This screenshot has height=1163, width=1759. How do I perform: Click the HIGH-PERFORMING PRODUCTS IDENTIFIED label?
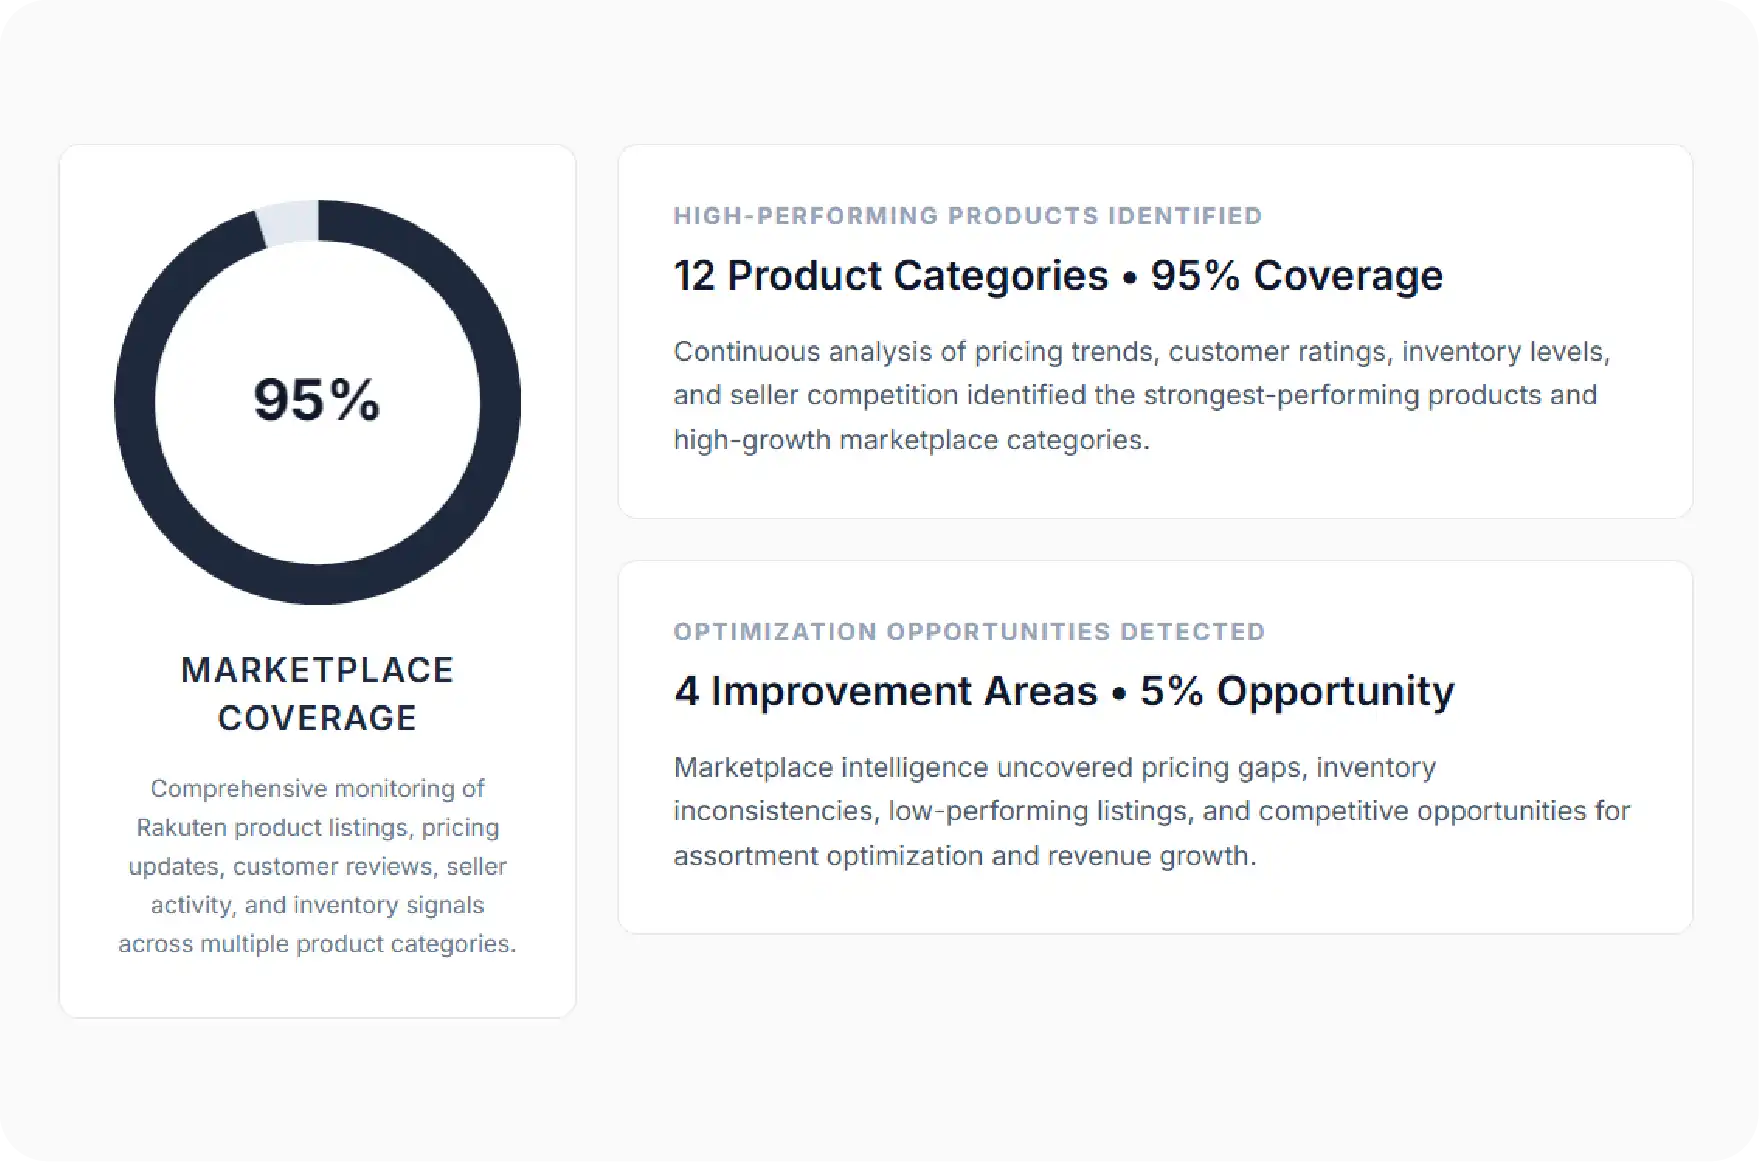click(x=968, y=216)
